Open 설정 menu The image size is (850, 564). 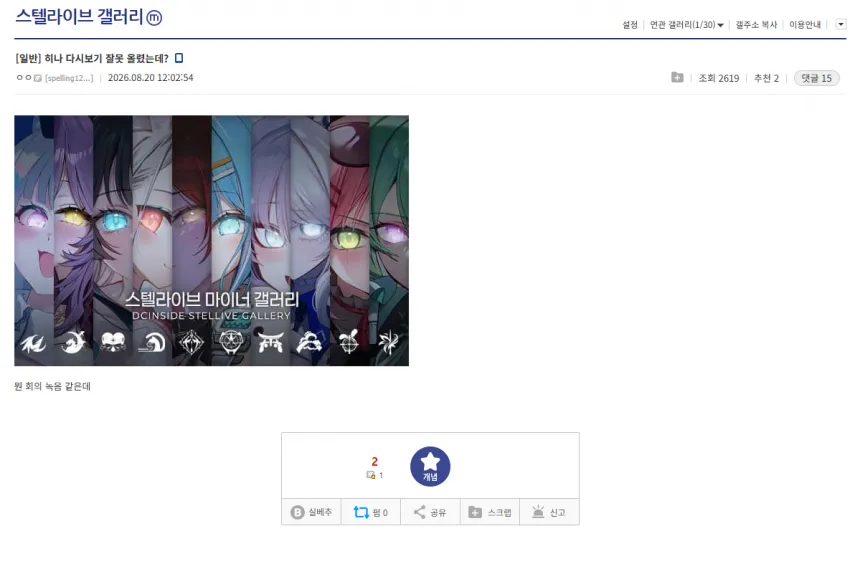pyautogui.click(x=630, y=24)
